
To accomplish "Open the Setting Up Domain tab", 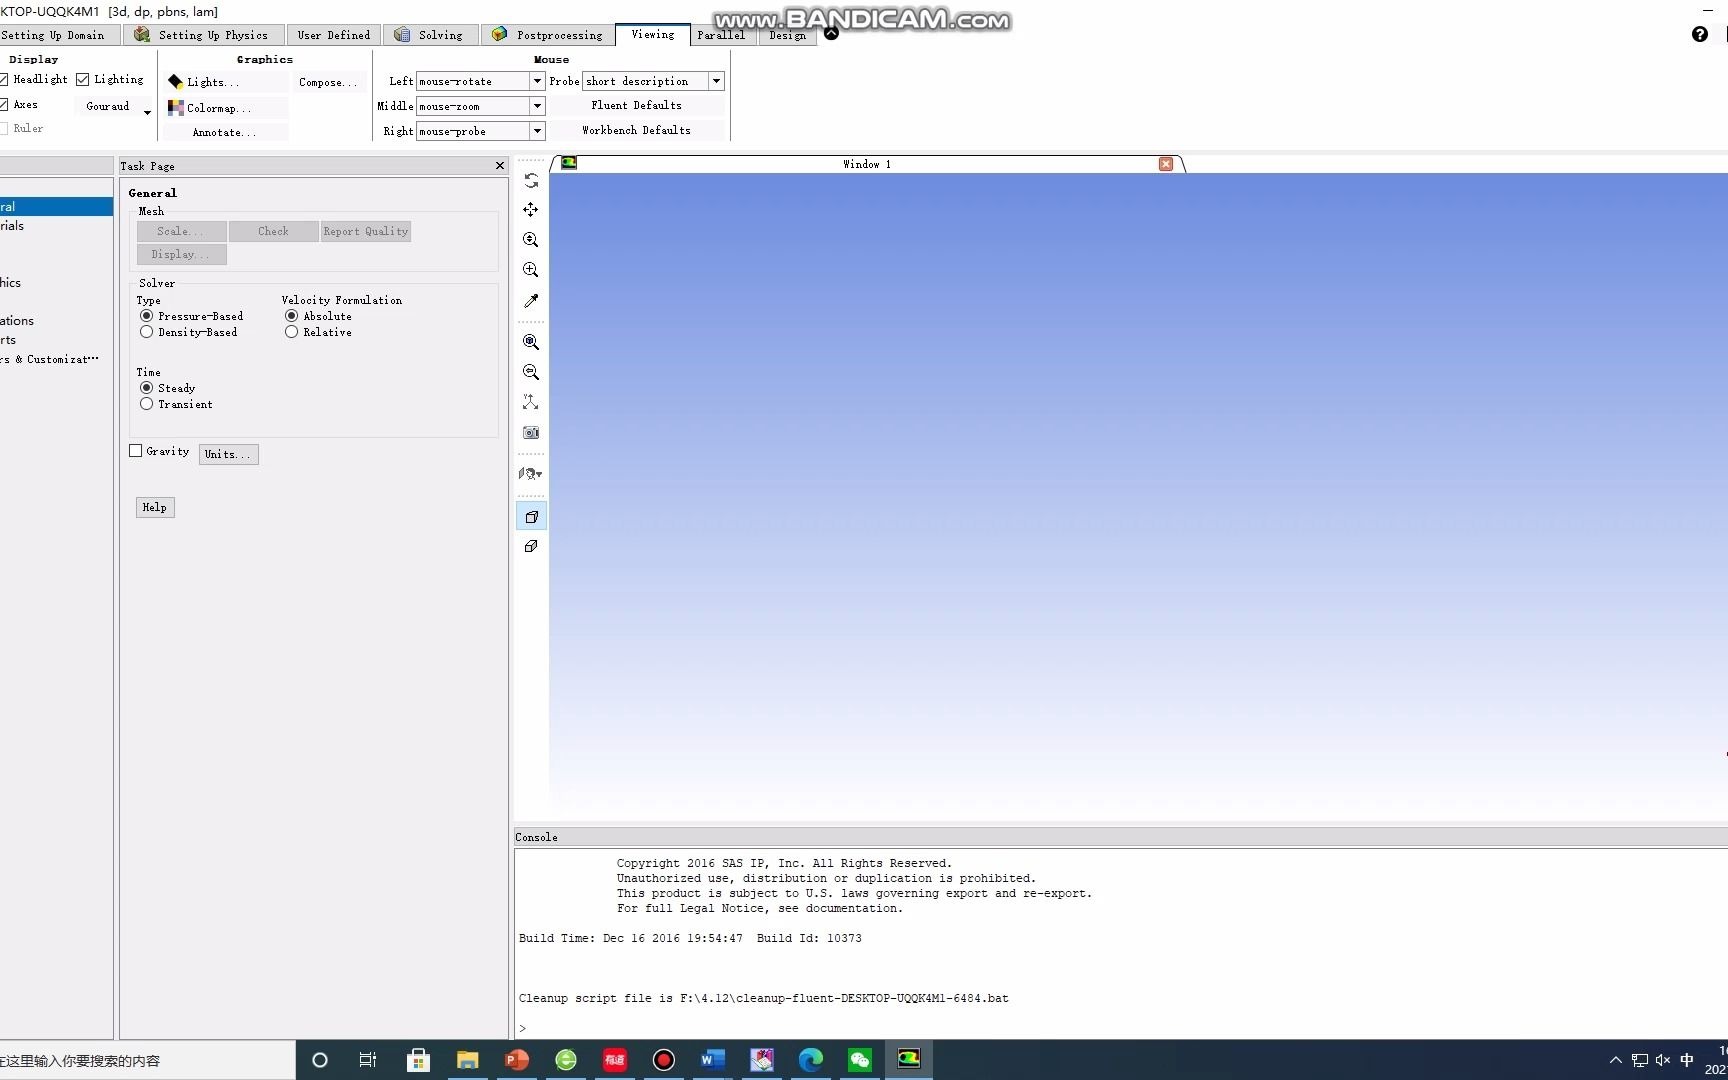I will 58,35.
